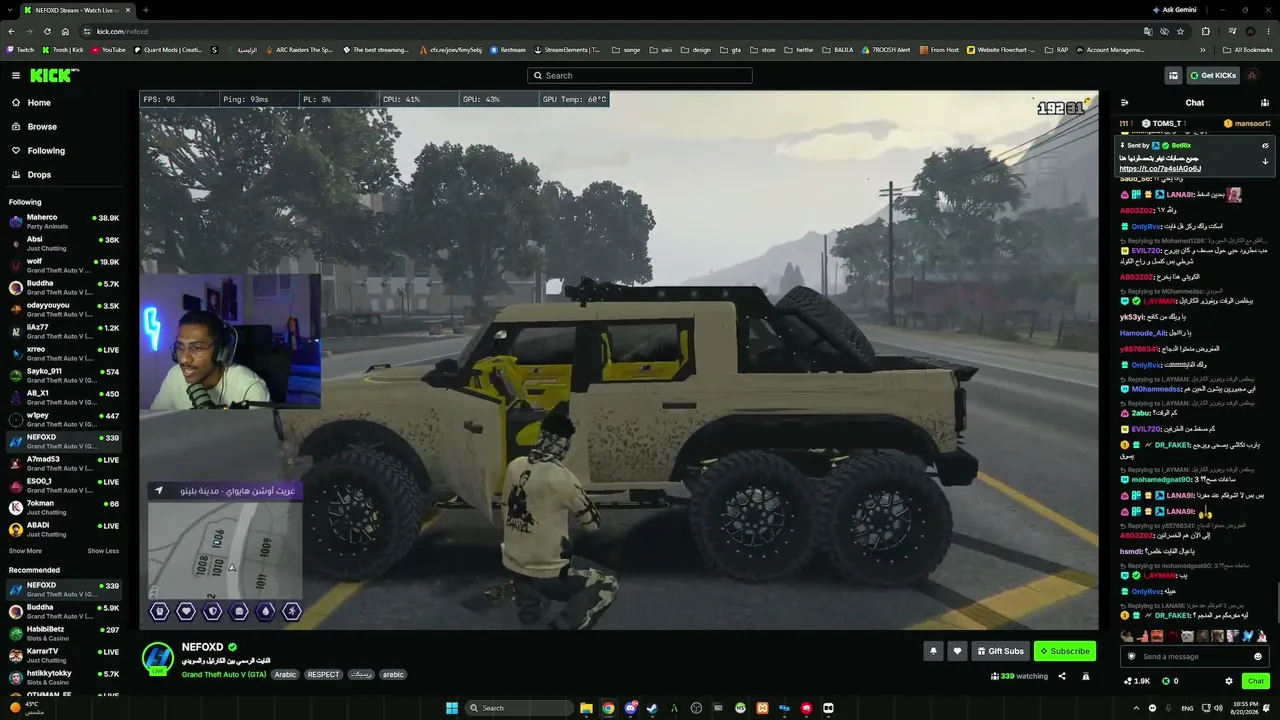This screenshot has height=720, width=1280.
Task: Click Show Less under Following
Action: coord(103,551)
